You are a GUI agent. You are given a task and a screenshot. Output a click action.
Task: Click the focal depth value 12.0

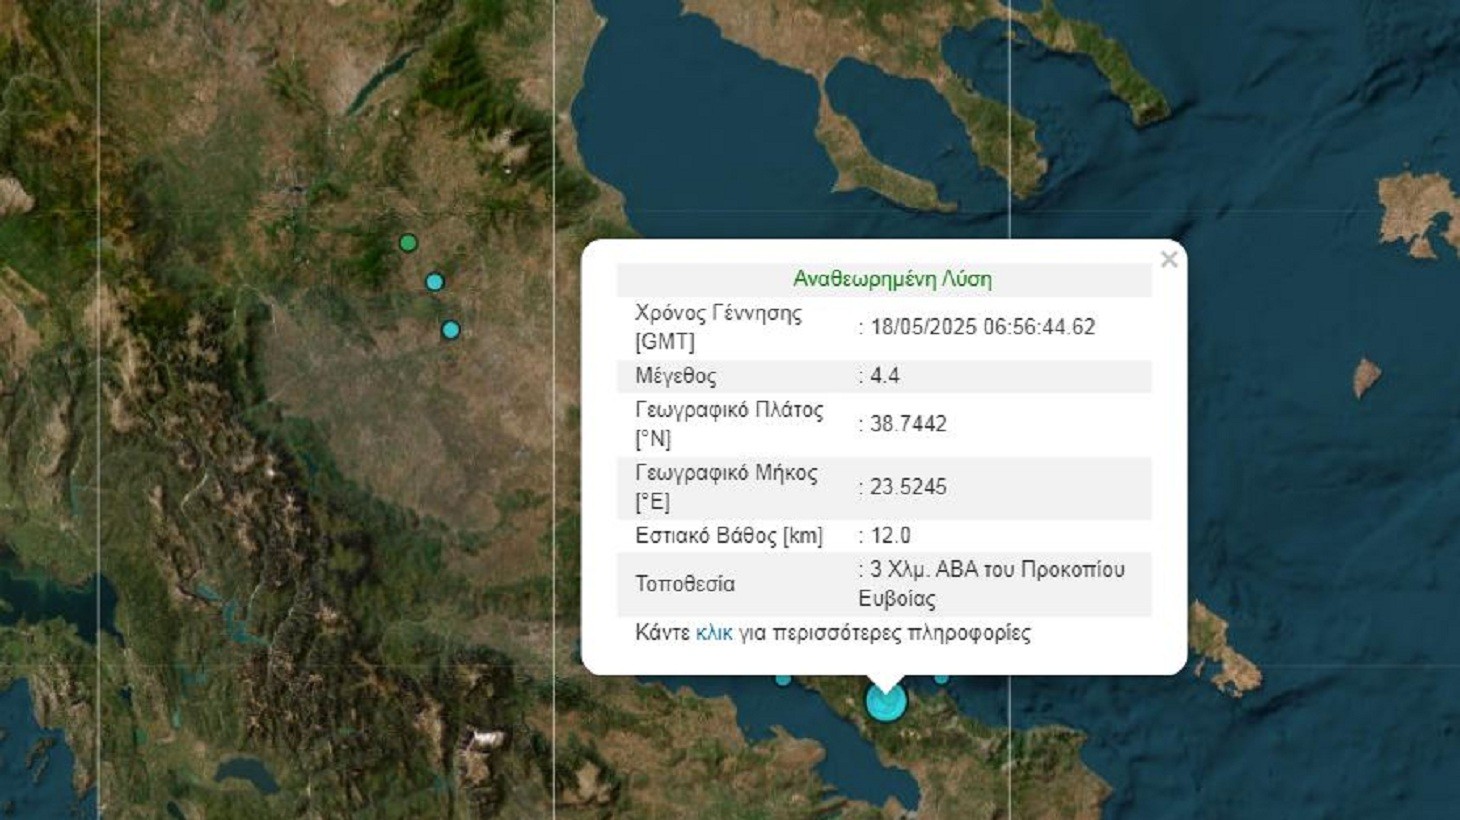coord(890,536)
